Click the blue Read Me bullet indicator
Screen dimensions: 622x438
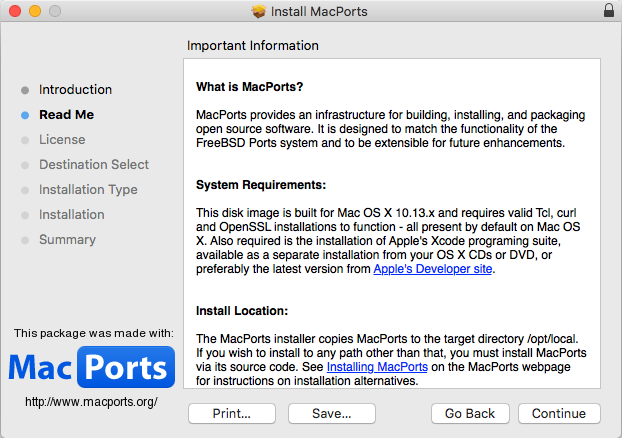tap(25, 114)
